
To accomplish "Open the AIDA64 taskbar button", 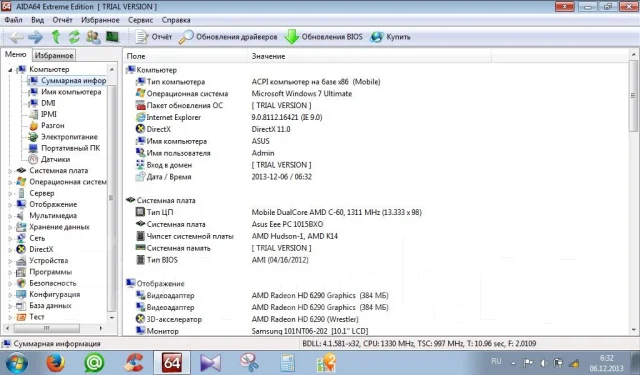I will click(x=172, y=362).
